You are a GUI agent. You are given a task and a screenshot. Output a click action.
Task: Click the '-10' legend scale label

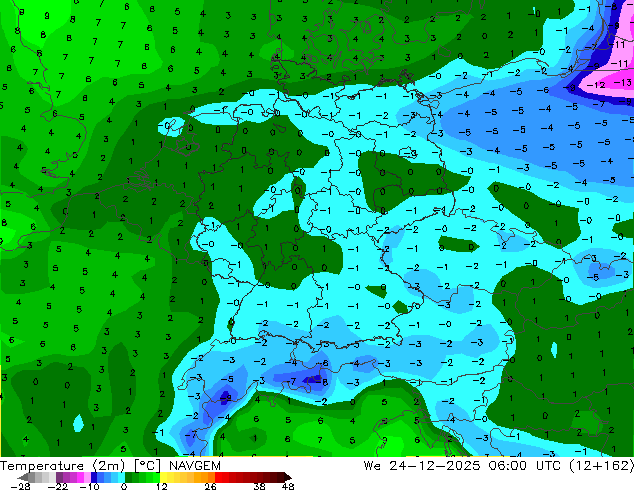pyautogui.click(x=89, y=486)
